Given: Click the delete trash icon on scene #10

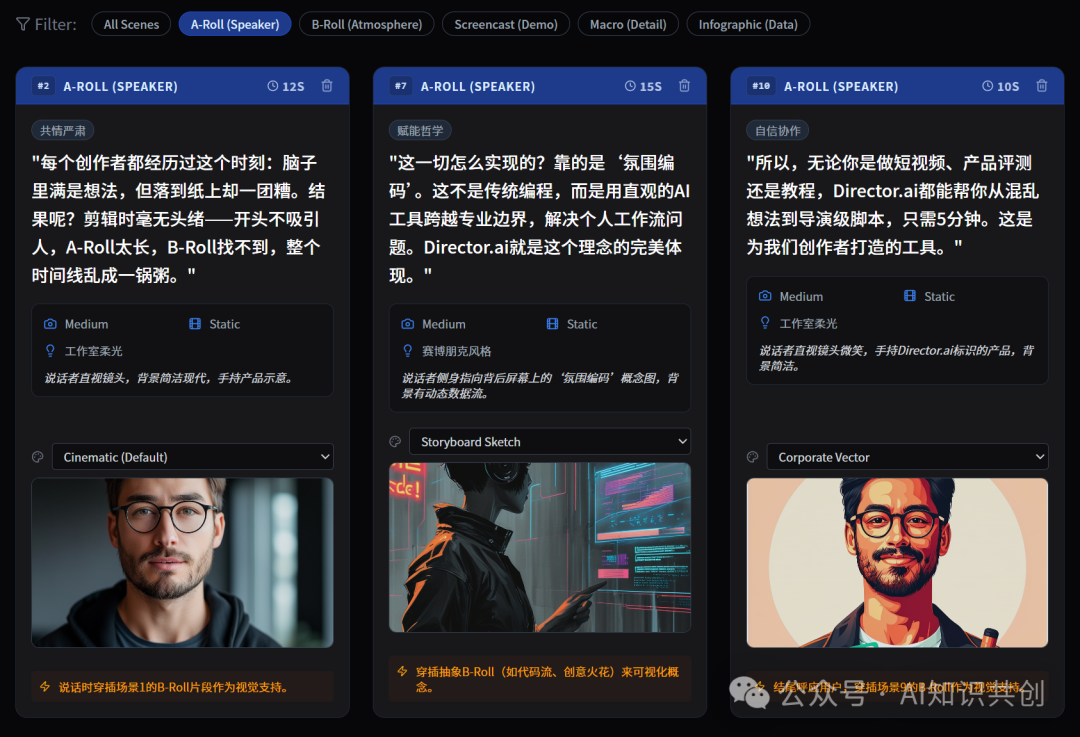Looking at the screenshot, I should coord(1041,86).
